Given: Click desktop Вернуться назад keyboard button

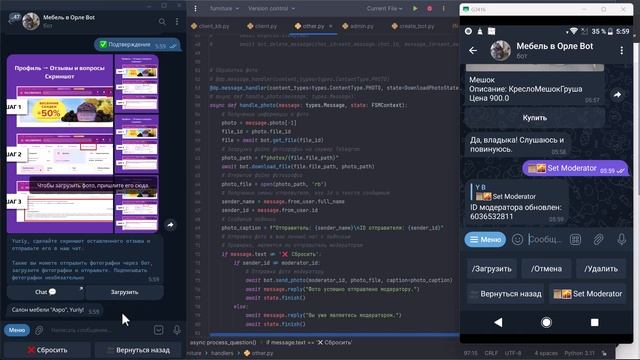Looking at the screenshot, I should point(139,350).
